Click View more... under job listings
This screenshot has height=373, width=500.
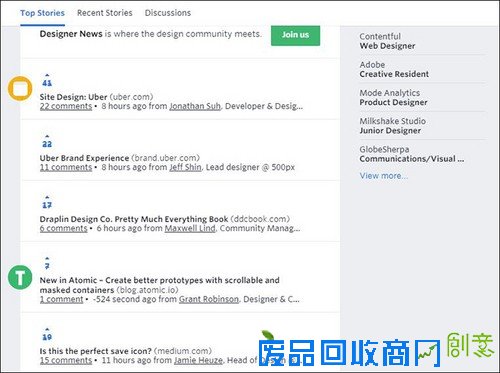[384, 176]
